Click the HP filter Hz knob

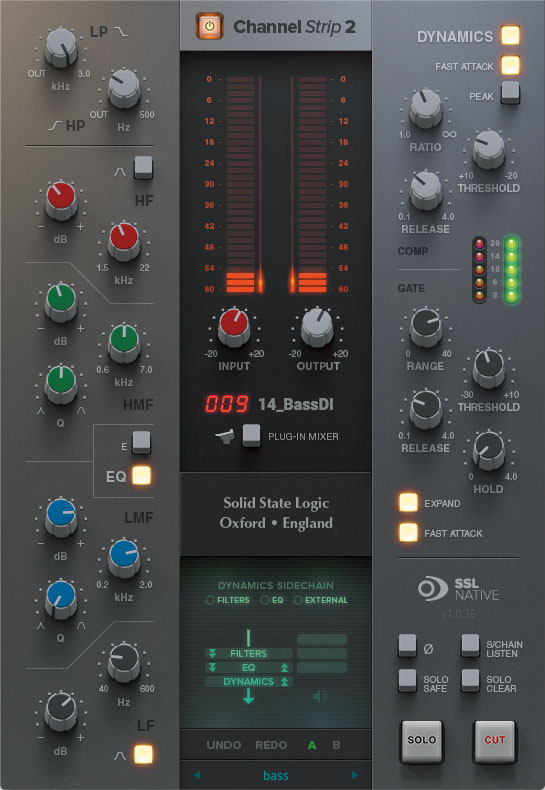point(124,88)
